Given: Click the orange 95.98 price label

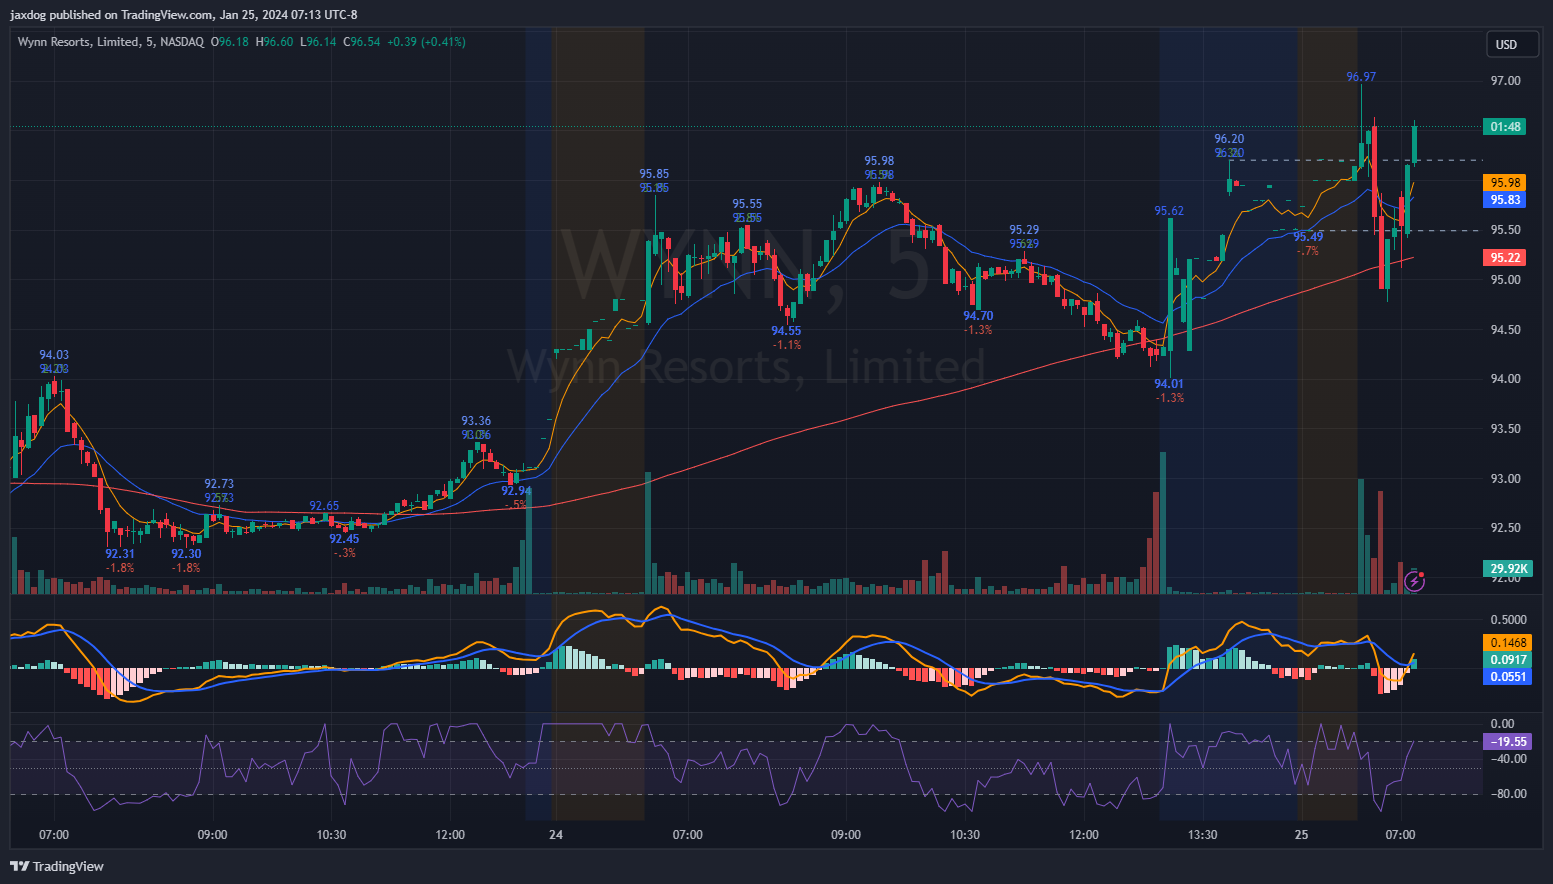Looking at the screenshot, I should (1505, 183).
